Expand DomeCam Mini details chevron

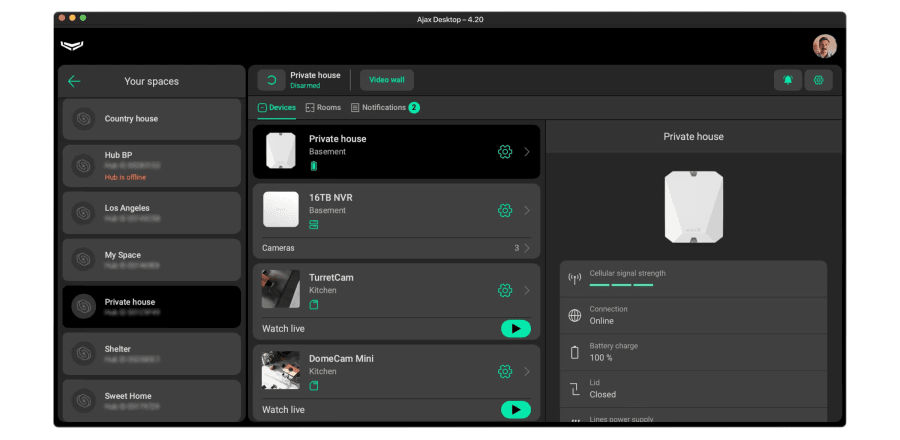pyautogui.click(x=527, y=372)
